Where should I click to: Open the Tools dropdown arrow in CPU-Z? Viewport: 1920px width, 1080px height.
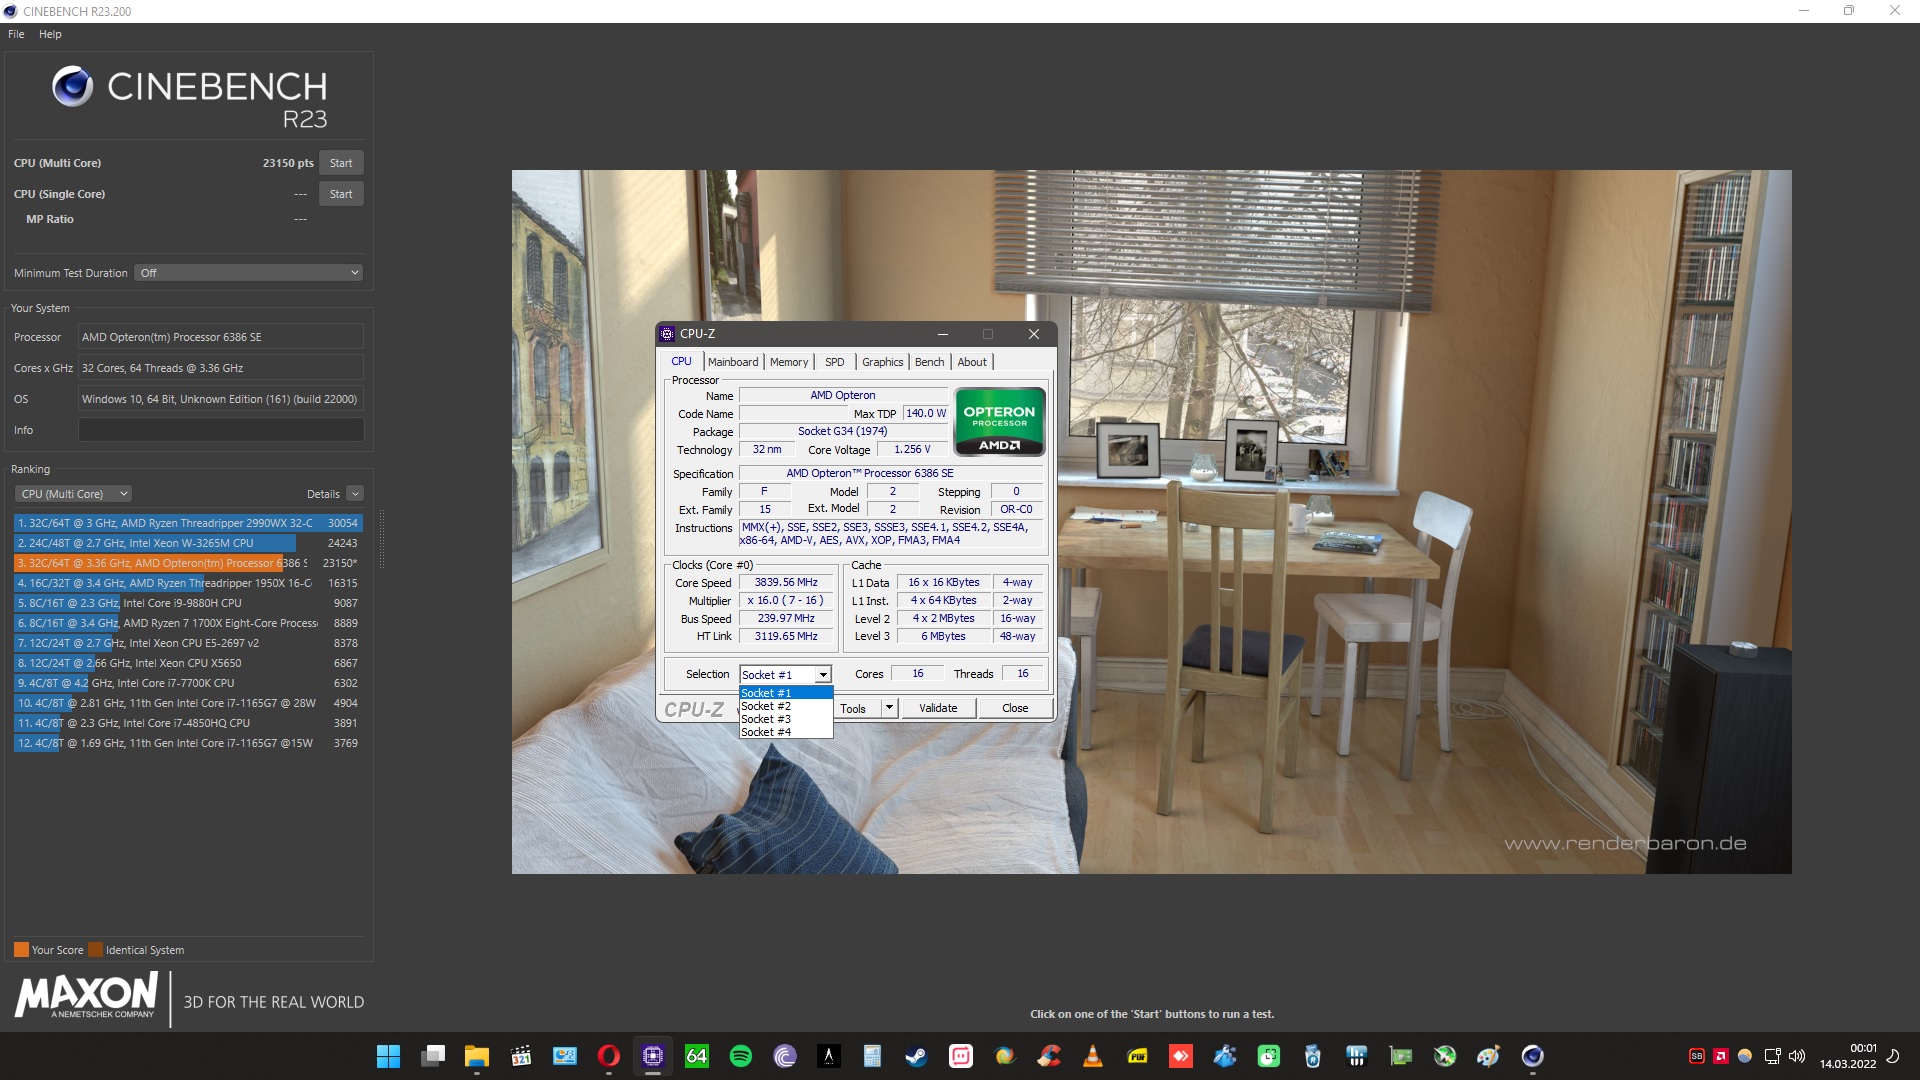pyautogui.click(x=888, y=708)
